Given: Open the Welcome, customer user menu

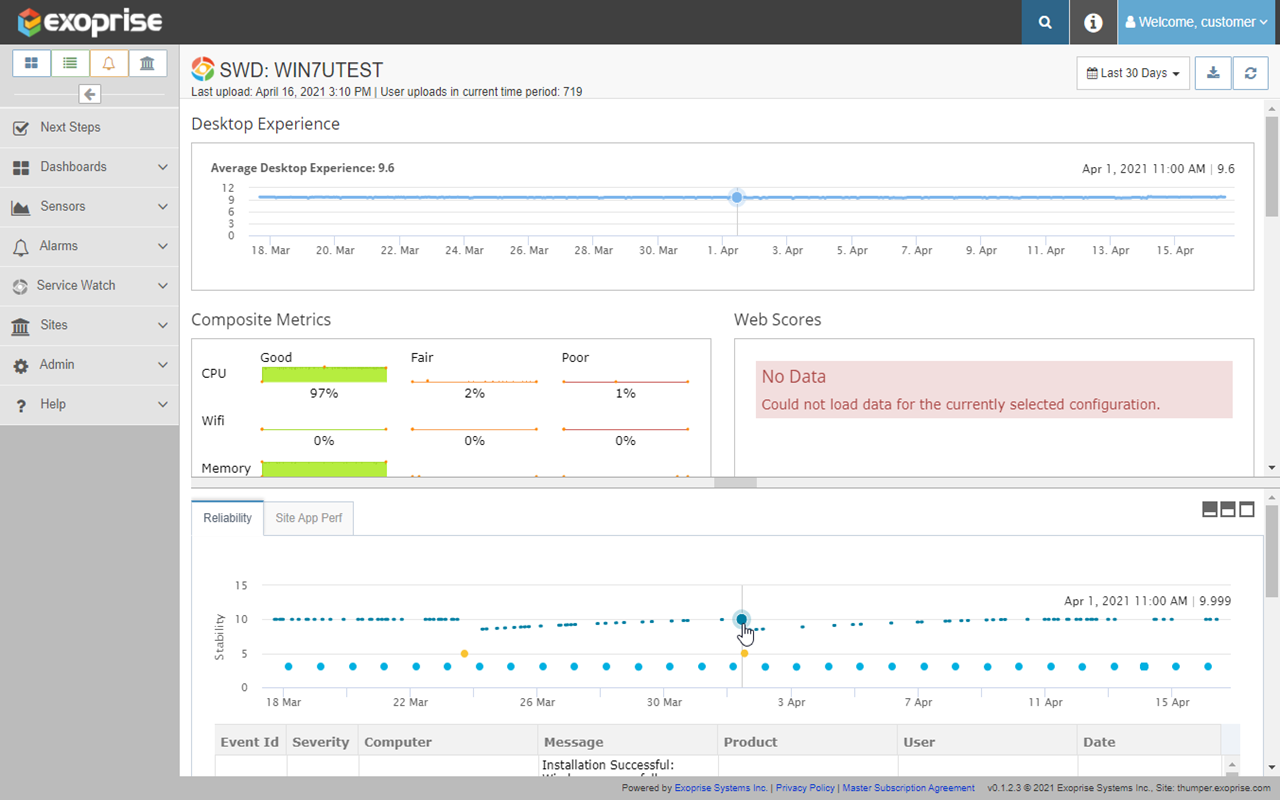Looking at the screenshot, I should point(1198,22).
